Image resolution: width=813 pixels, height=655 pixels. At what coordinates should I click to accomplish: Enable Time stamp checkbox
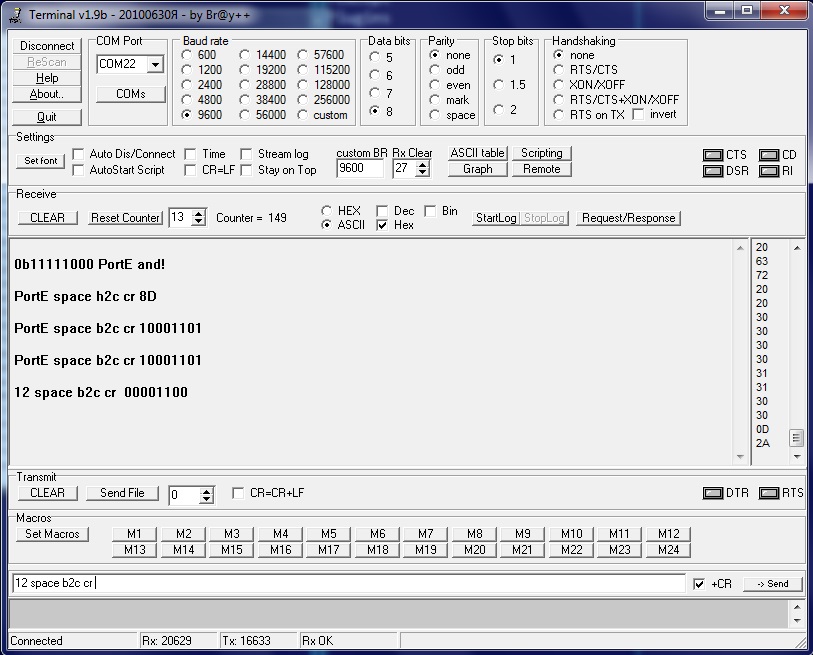tap(190, 154)
